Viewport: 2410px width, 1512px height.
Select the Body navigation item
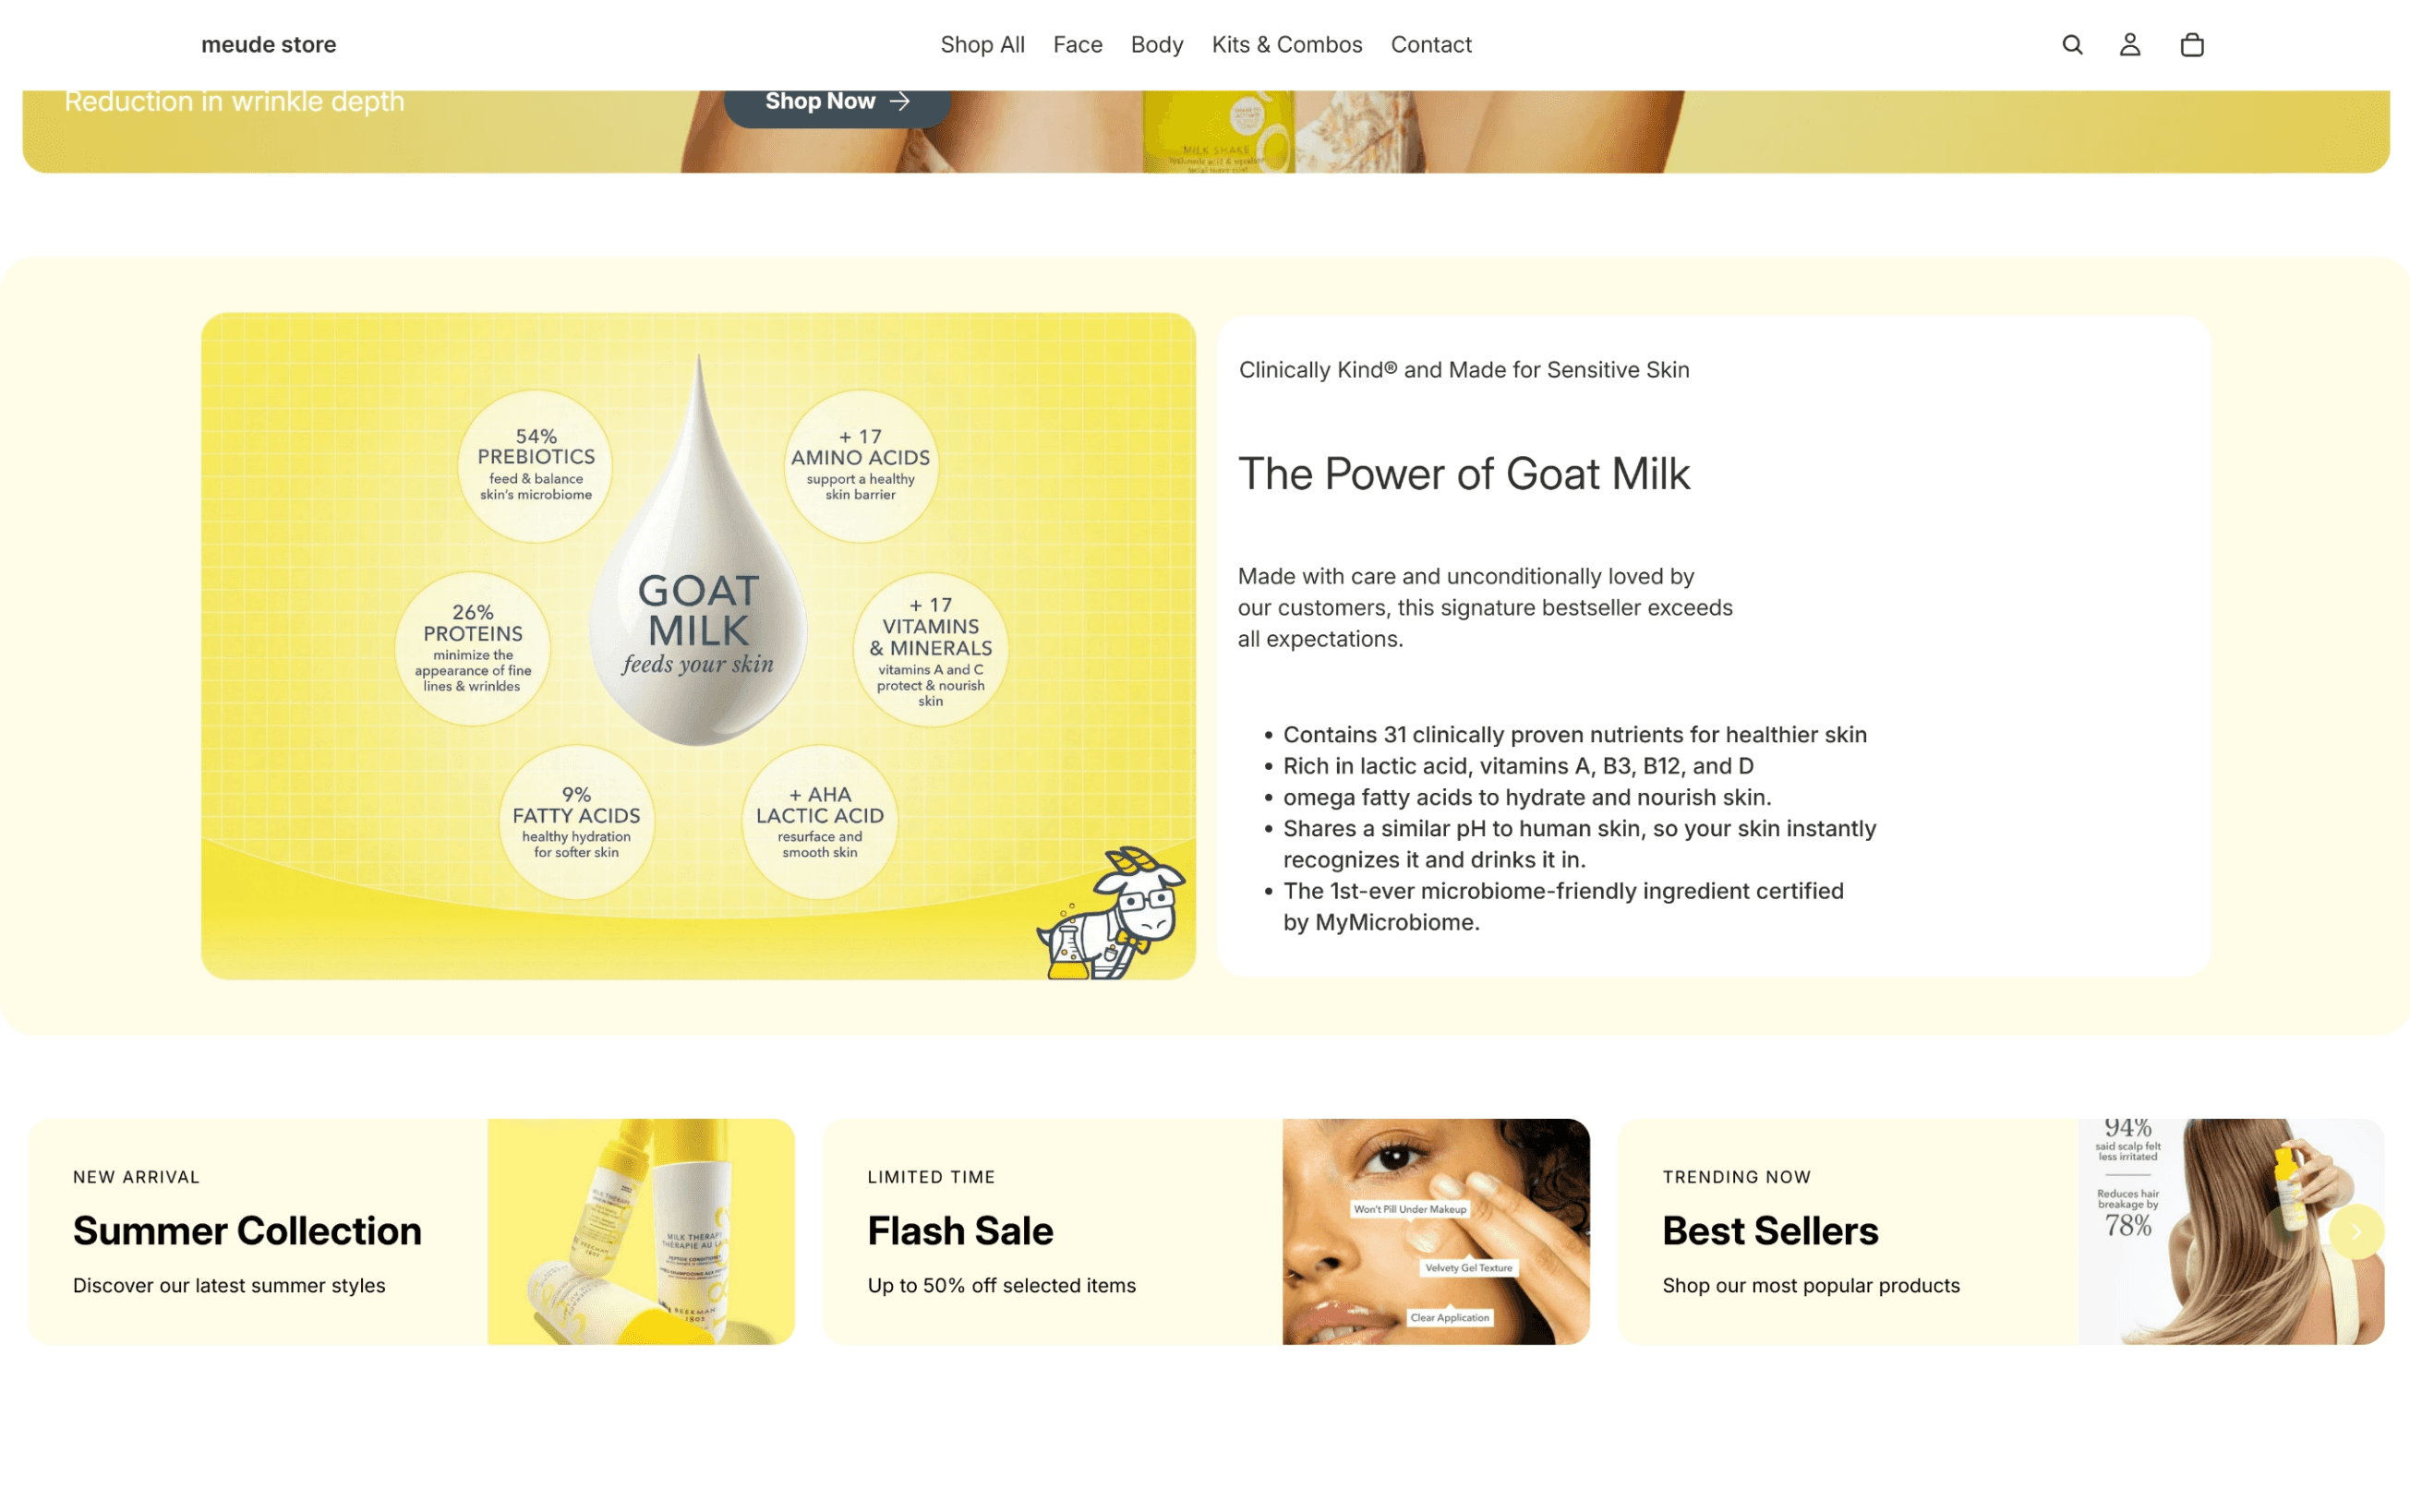click(x=1157, y=45)
